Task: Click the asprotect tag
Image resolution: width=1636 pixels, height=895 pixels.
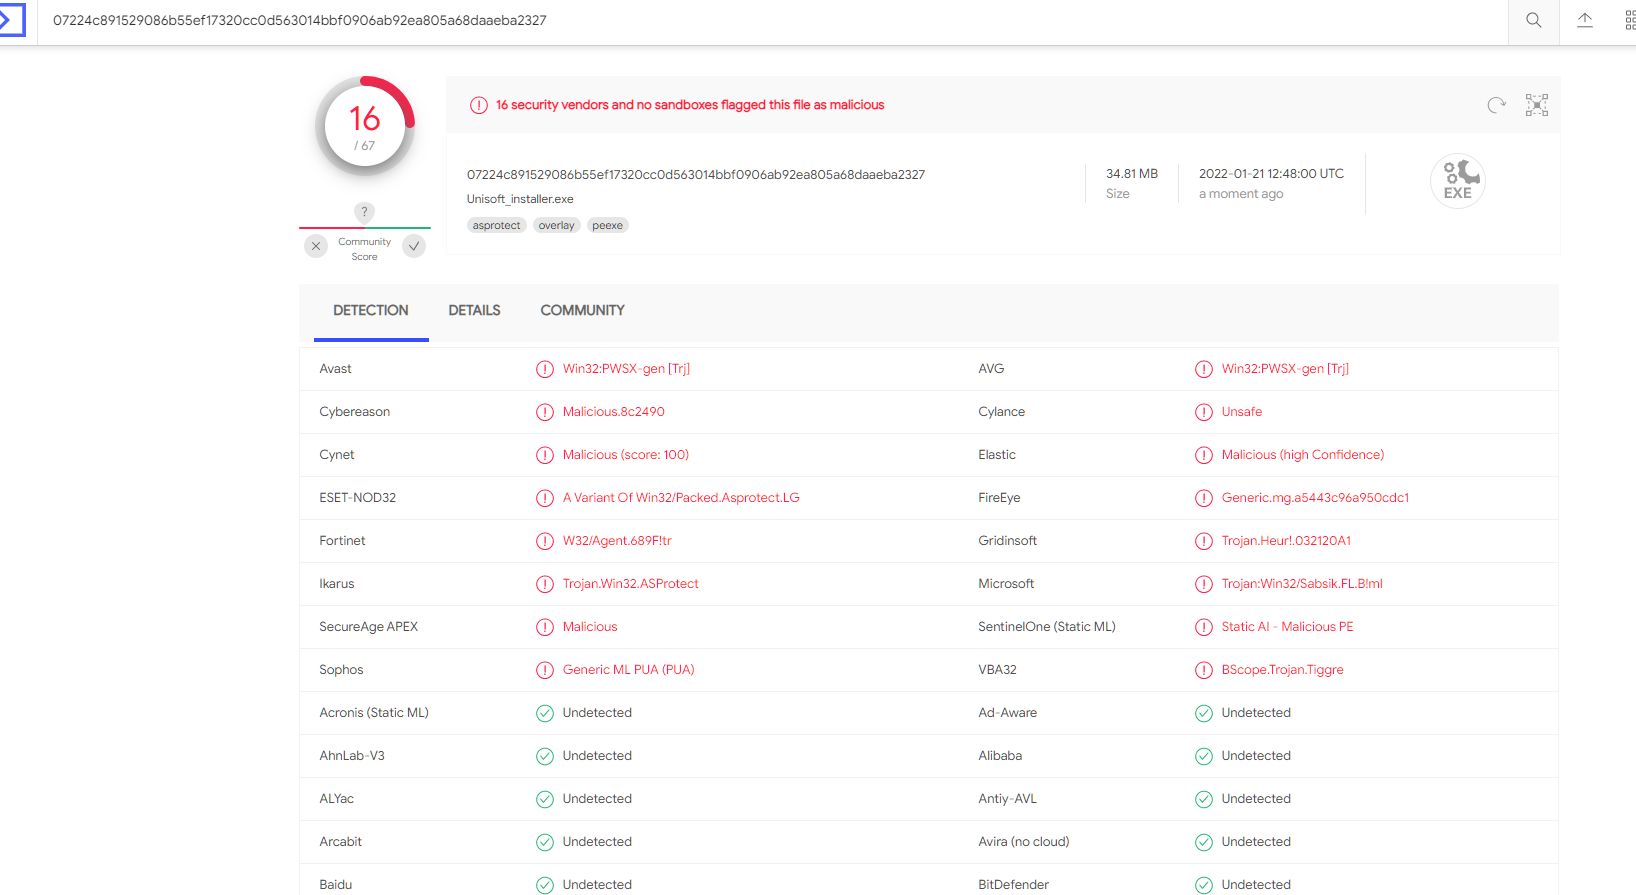Action: tap(496, 226)
